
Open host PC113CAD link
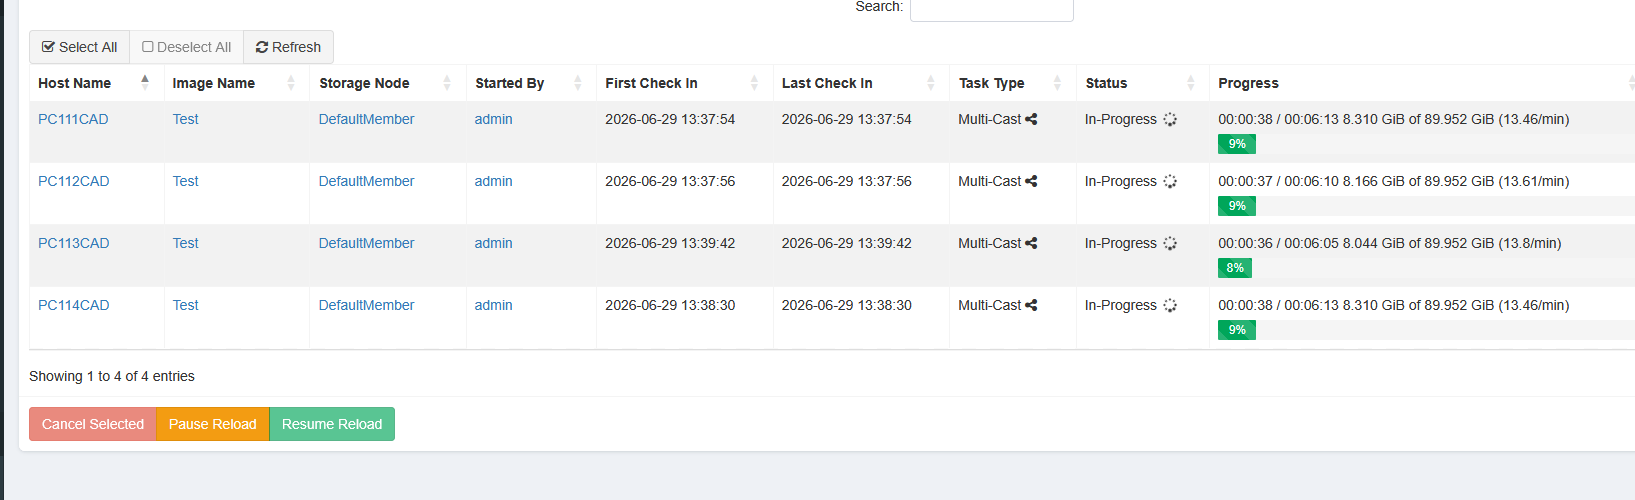[74, 243]
